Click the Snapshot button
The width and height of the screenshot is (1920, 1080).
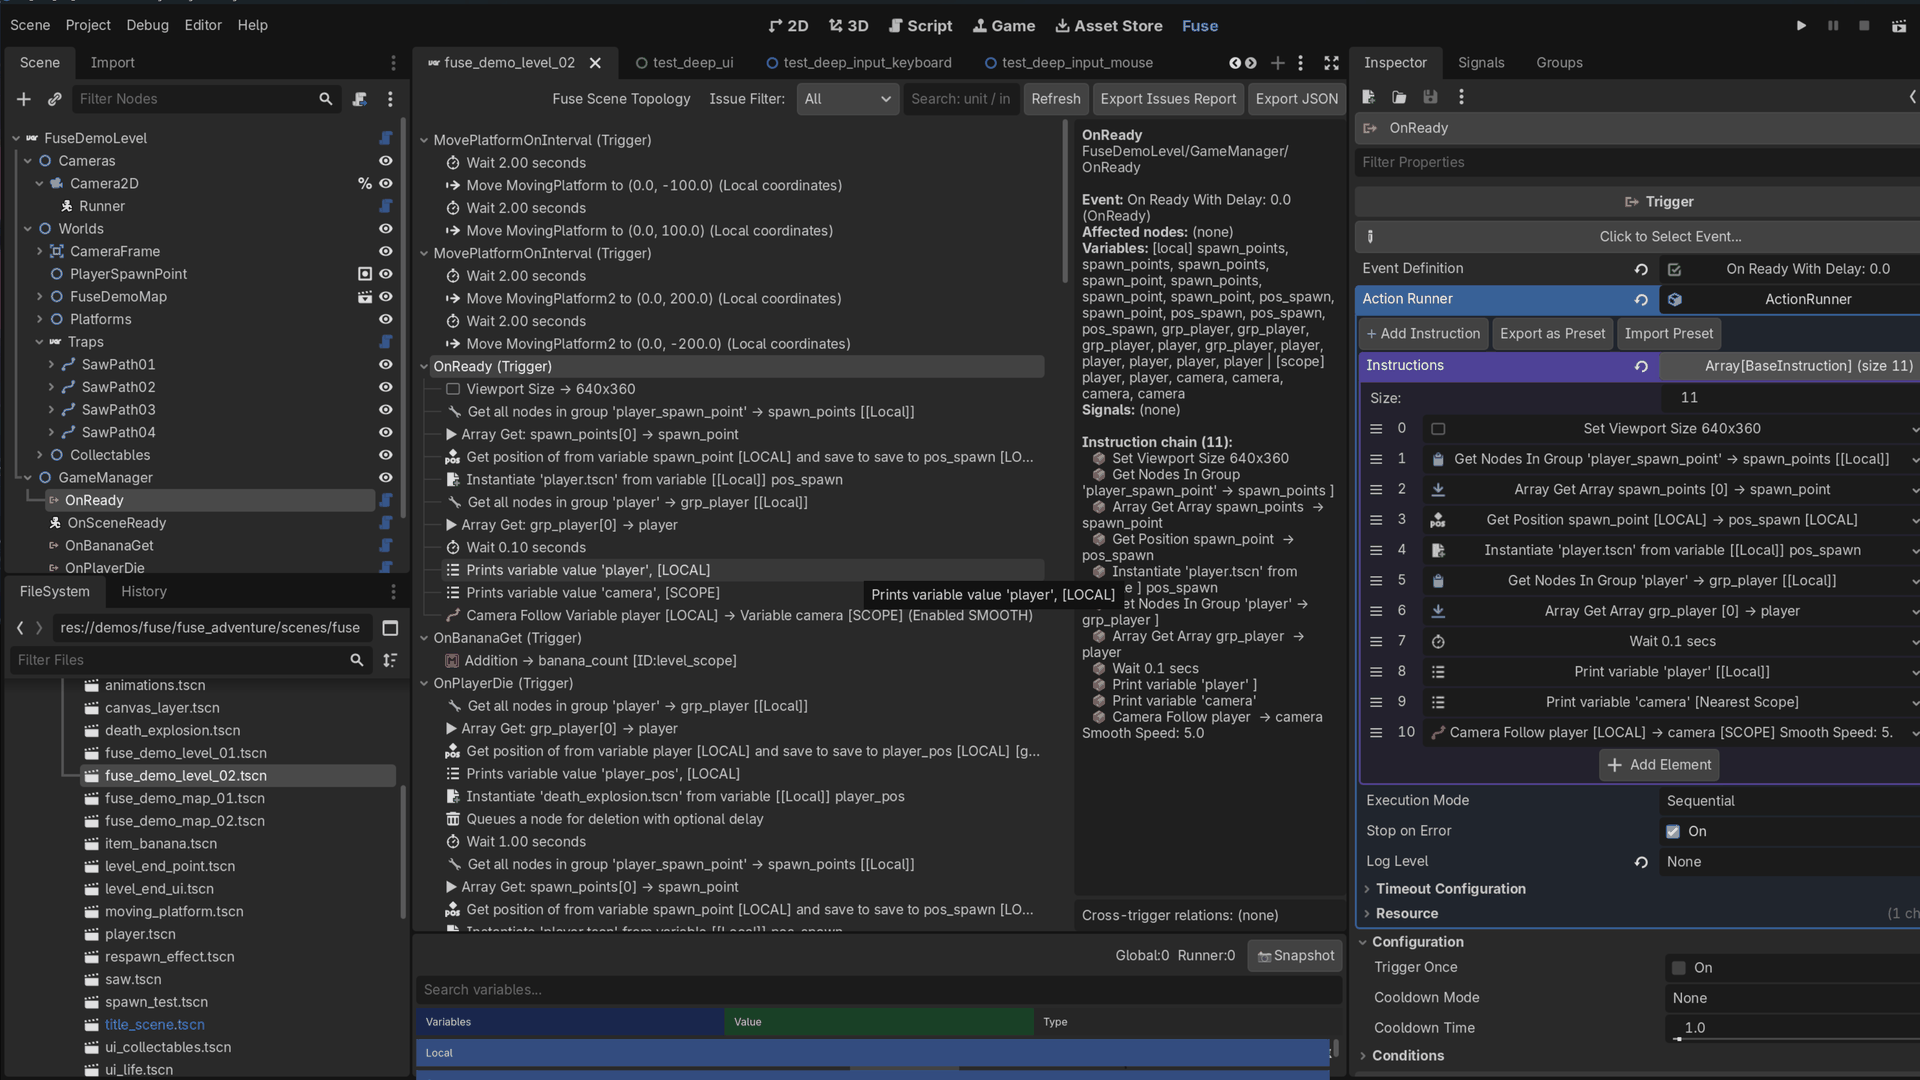[1295, 956]
